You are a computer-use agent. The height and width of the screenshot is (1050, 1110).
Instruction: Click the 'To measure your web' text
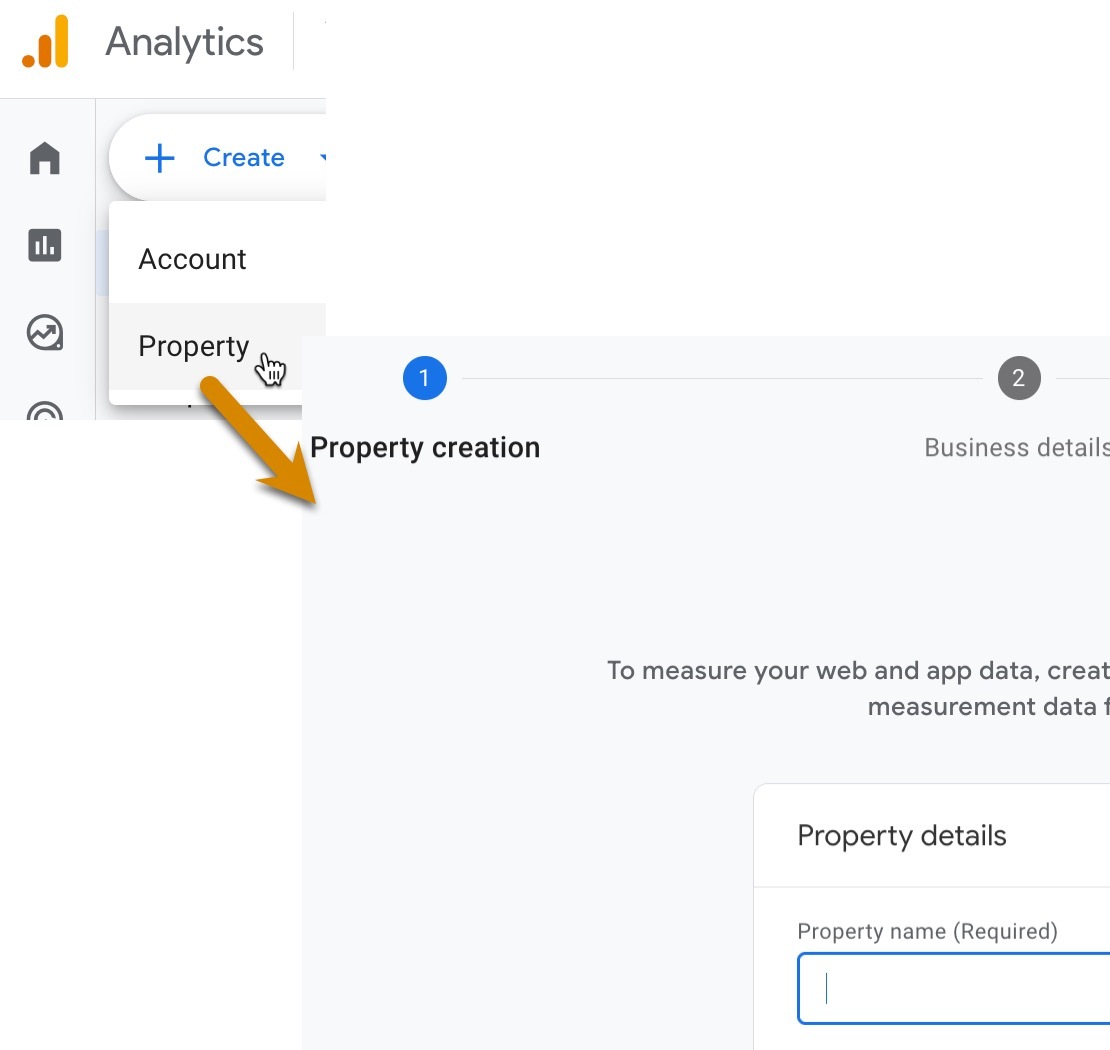(858, 688)
